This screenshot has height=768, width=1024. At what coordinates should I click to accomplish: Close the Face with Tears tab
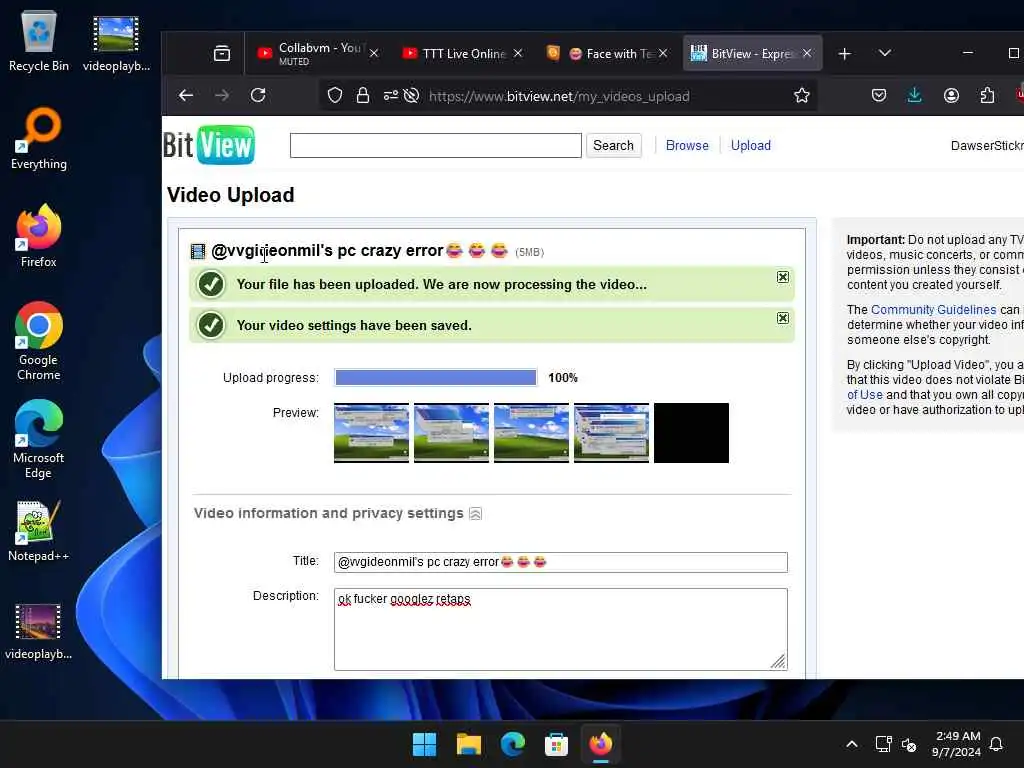(x=663, y=54)
